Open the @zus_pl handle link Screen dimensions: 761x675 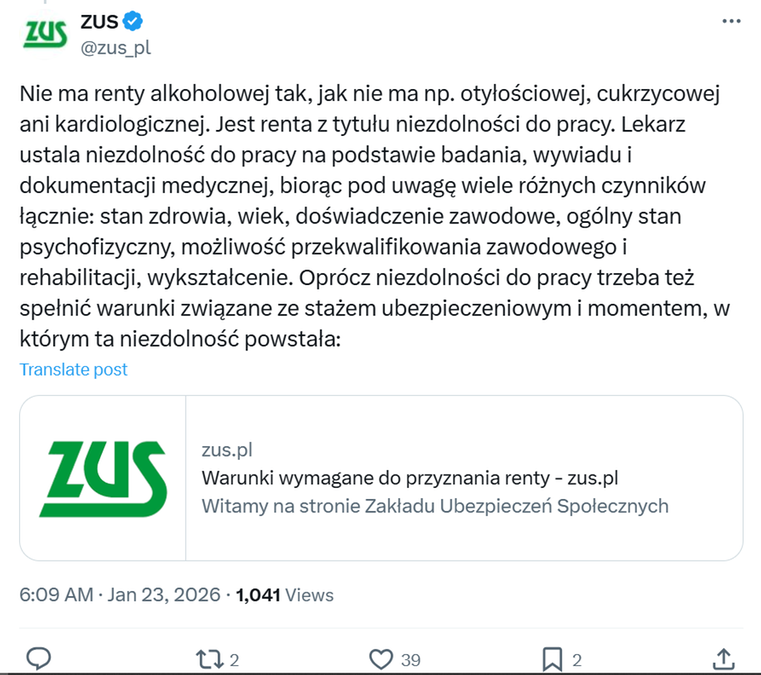click(x=115, y=47)
